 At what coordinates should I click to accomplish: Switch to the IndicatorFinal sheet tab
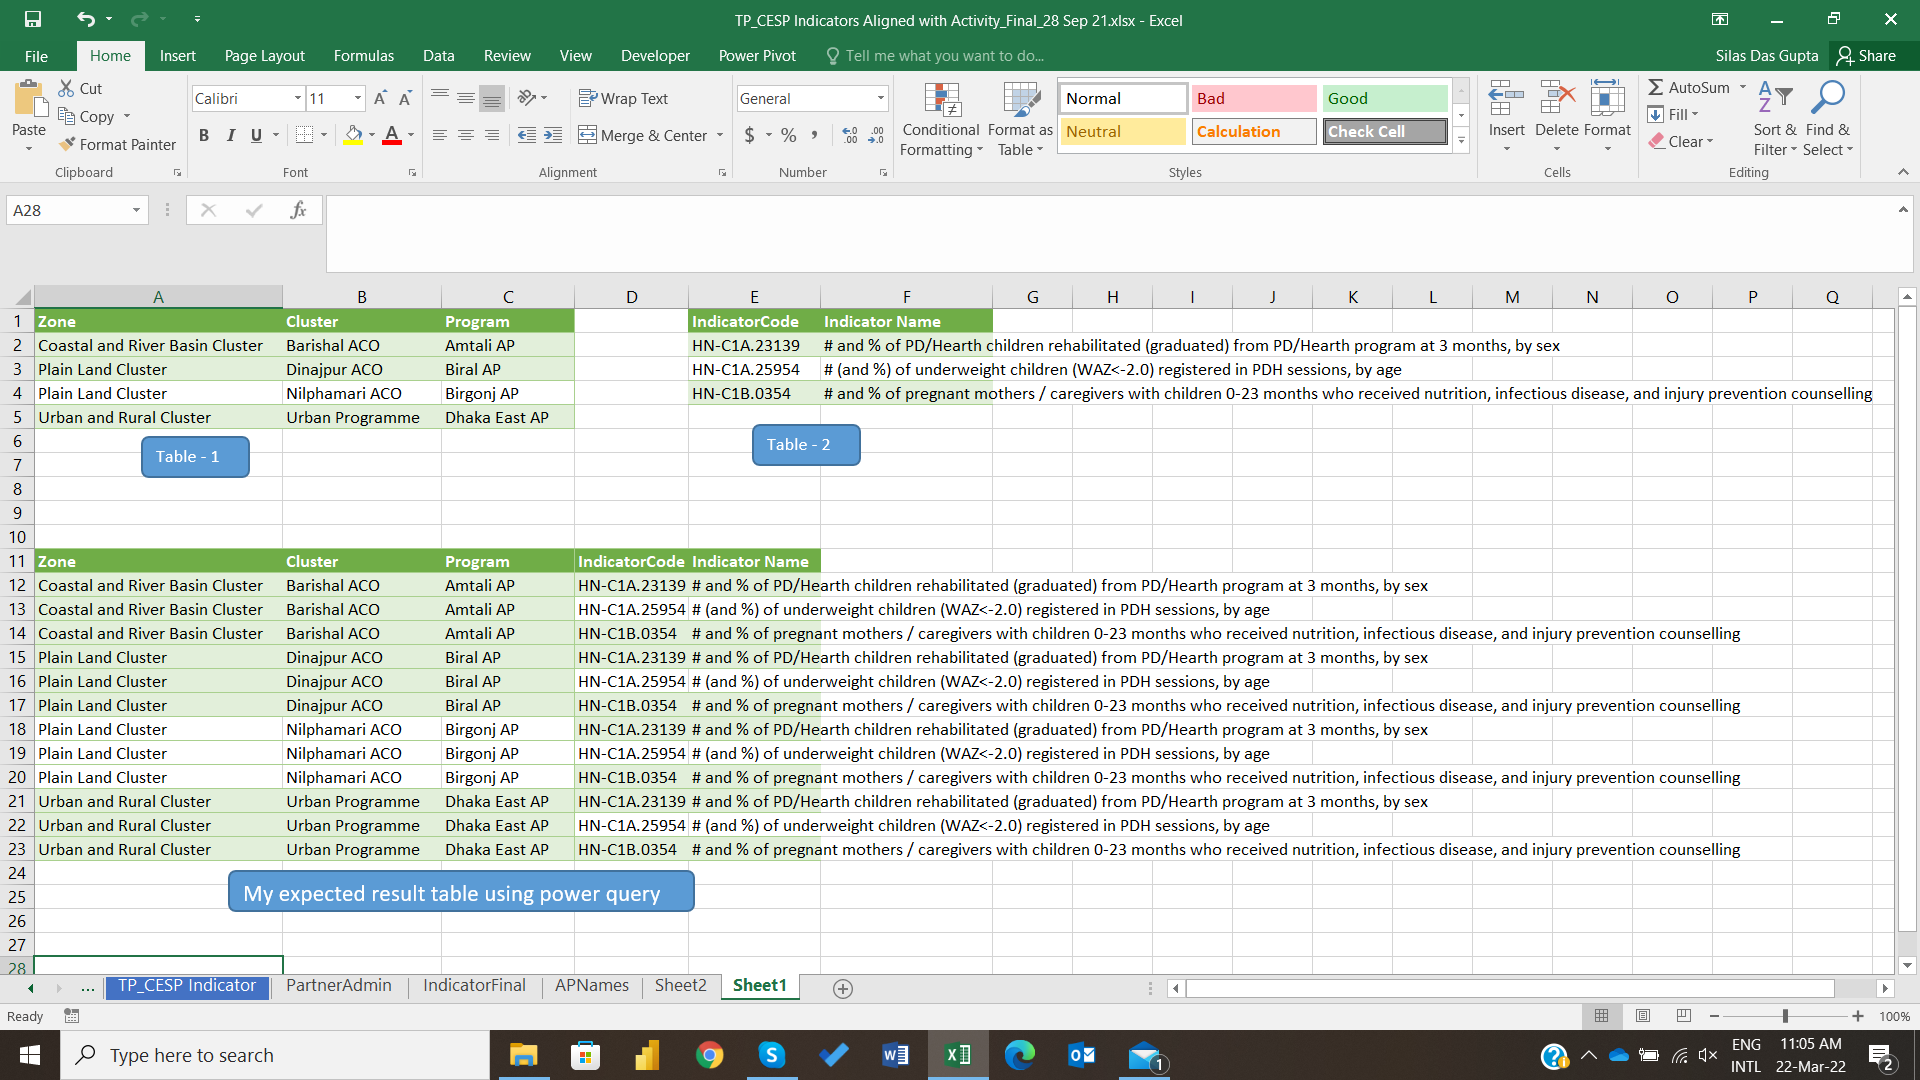(x=474, y=986)
